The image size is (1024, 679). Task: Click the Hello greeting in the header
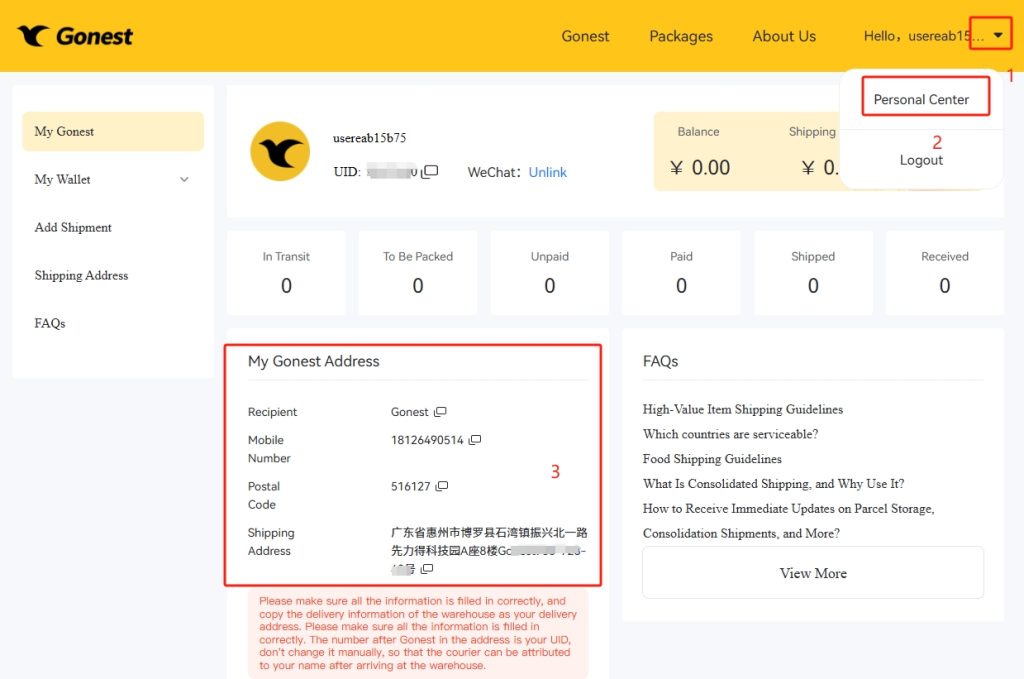923,36
